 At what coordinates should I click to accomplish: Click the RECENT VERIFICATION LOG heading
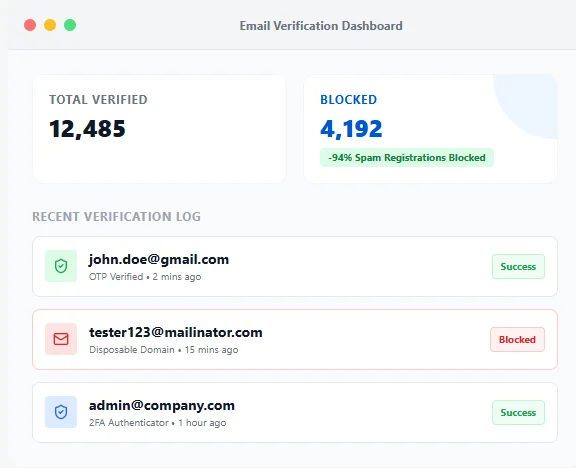[116, 216]
